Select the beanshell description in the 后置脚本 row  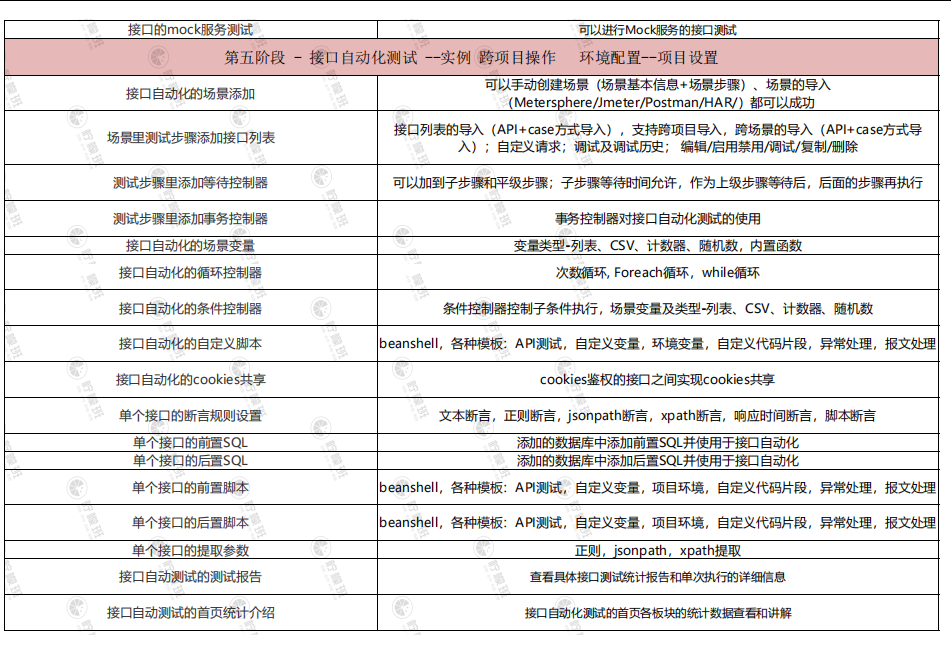pyautogui.click(x=657, y=522)
